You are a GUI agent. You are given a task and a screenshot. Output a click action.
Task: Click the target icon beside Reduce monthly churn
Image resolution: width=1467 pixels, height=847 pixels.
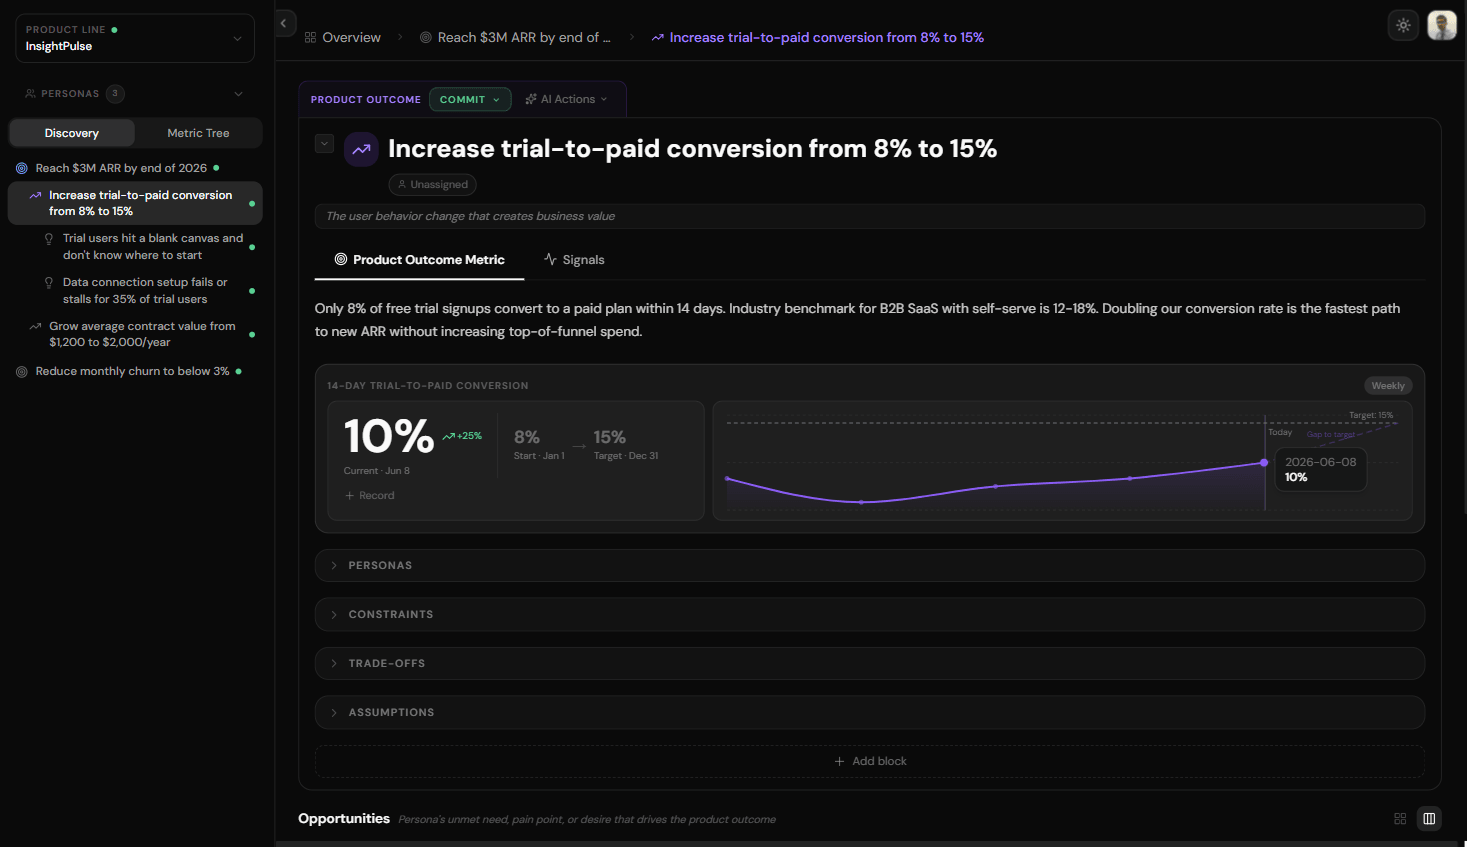pyautogui.click(x=22, y=372)
